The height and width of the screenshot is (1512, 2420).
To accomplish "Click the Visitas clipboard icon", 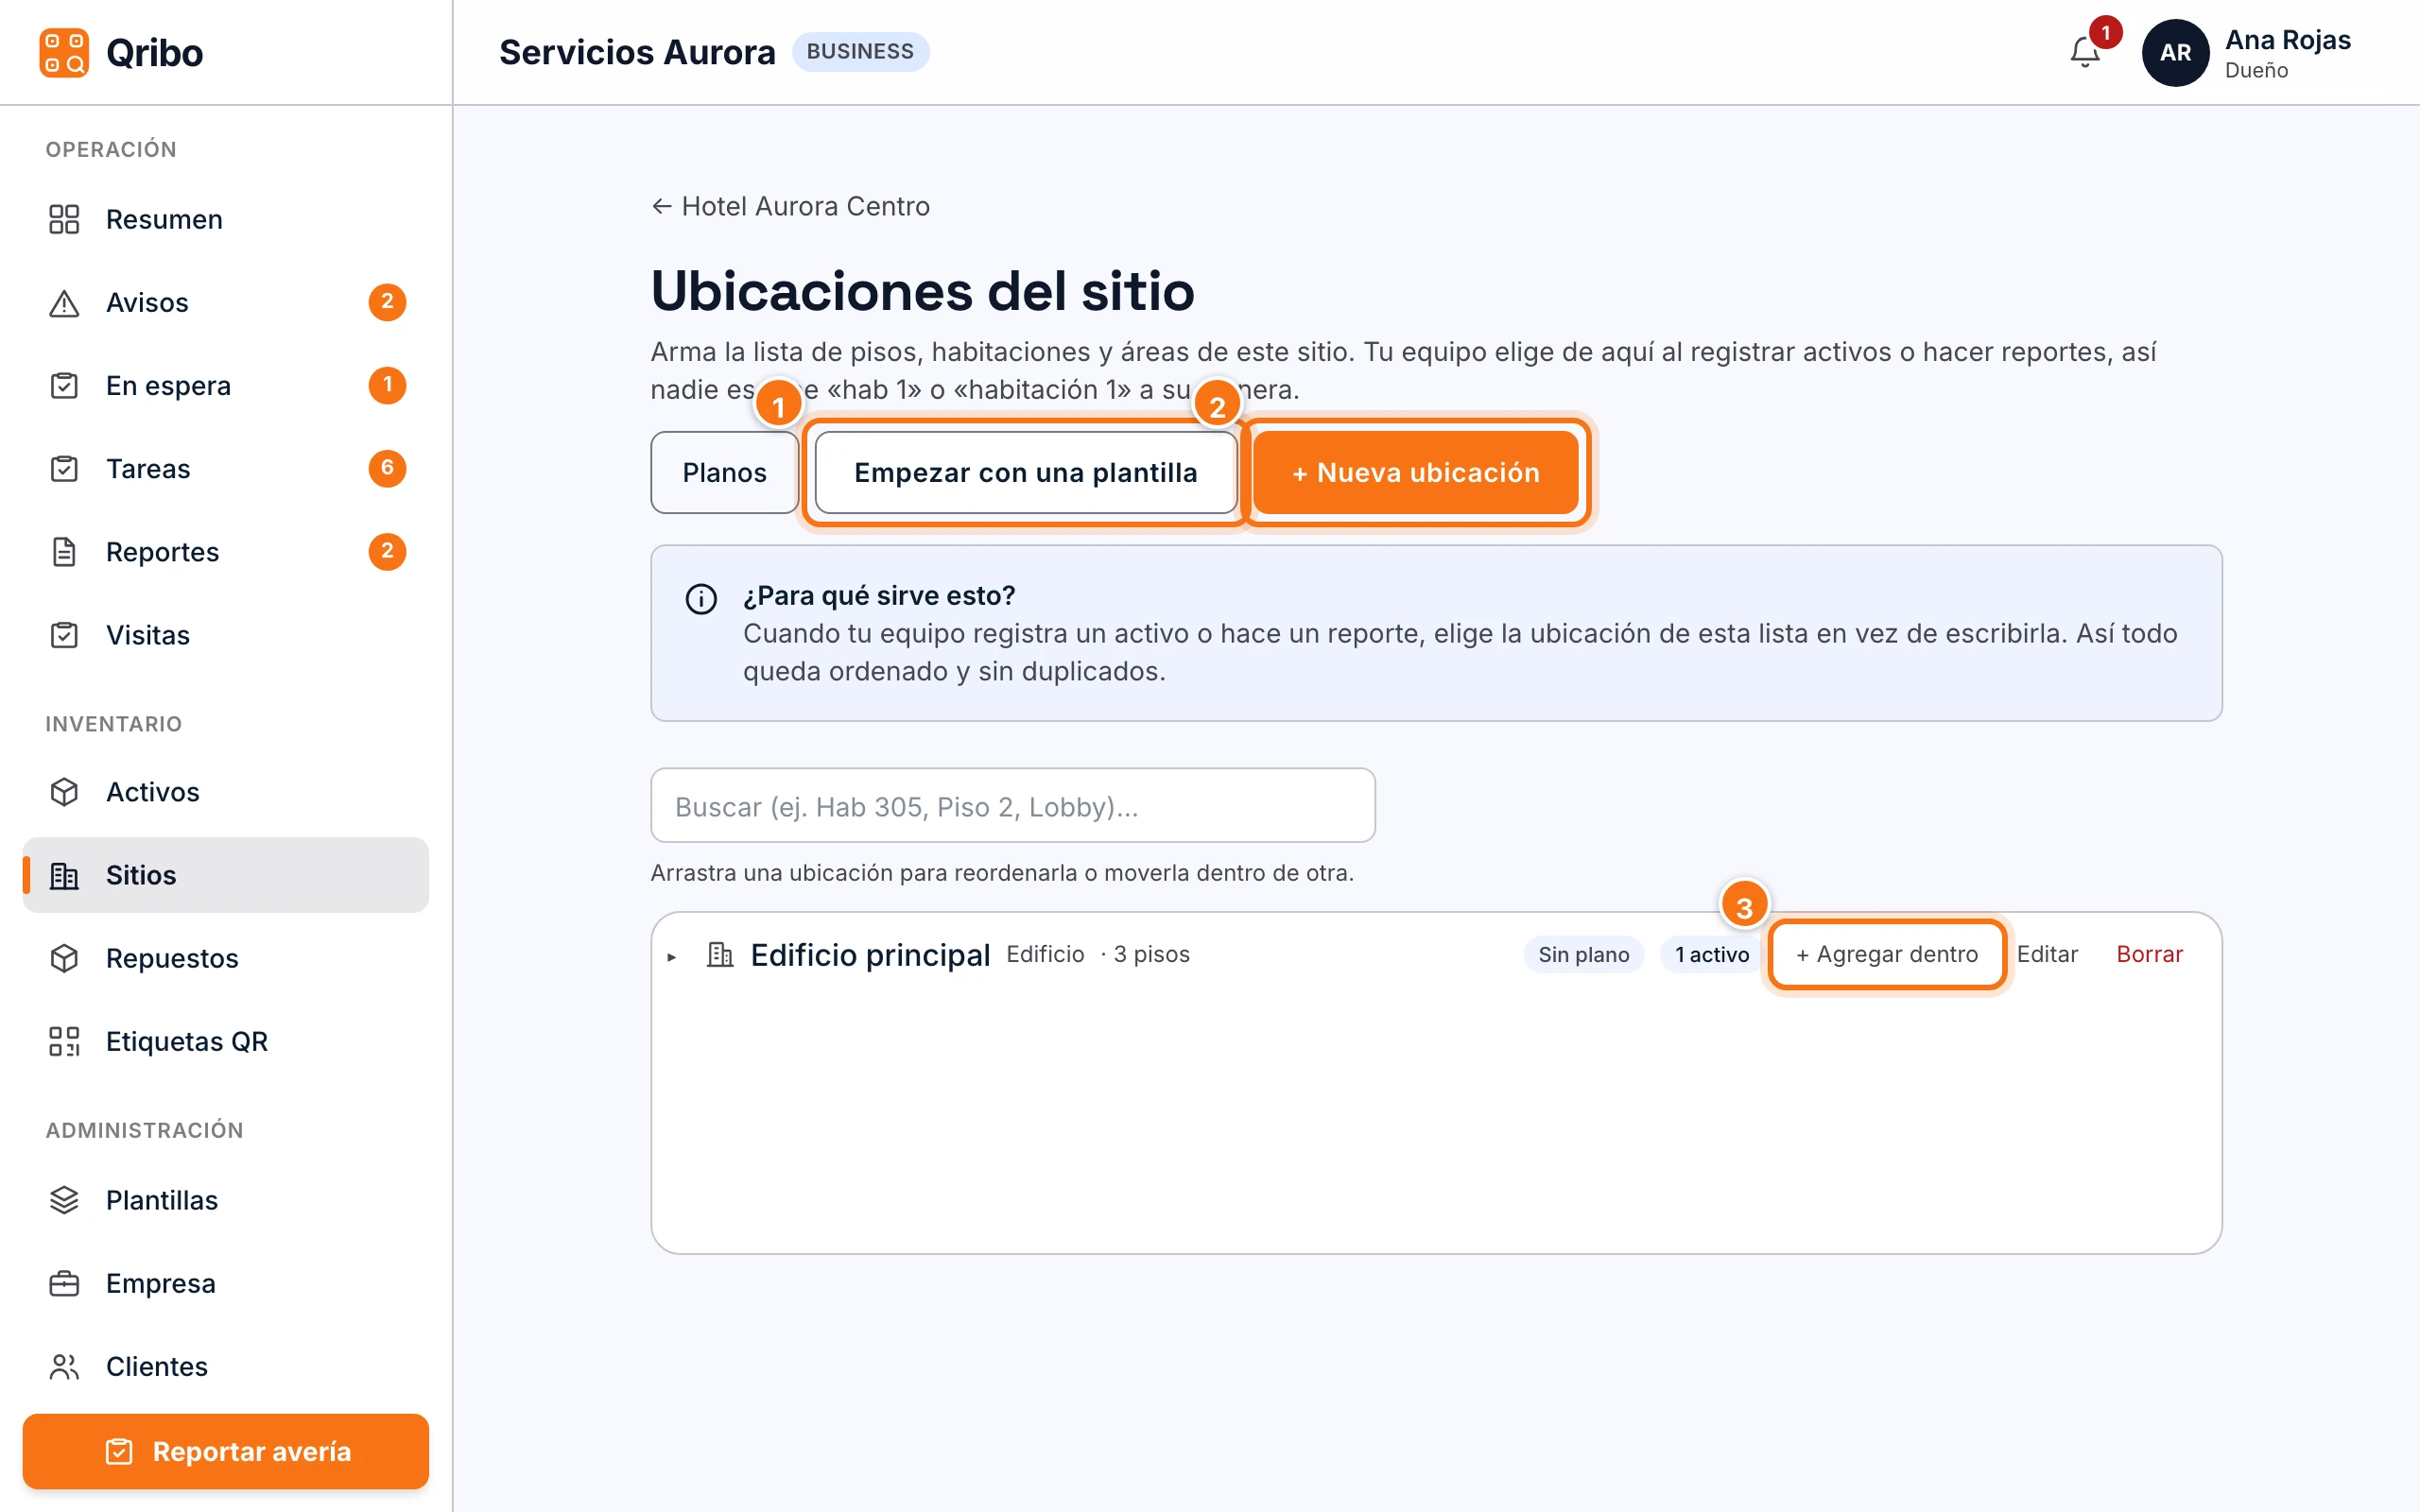I will [64, 634].
